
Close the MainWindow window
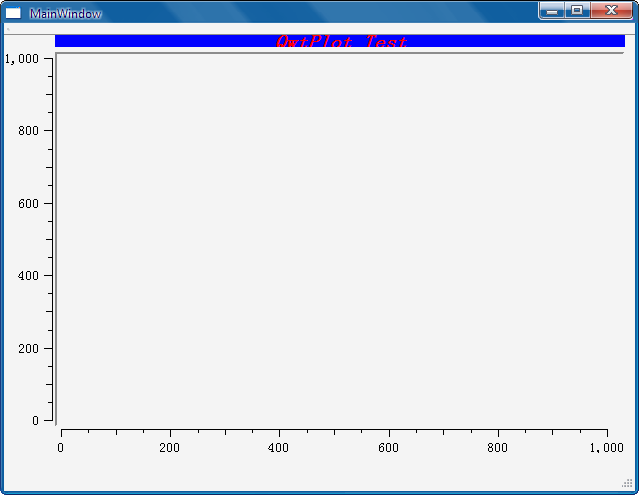(x=611, y=11)
